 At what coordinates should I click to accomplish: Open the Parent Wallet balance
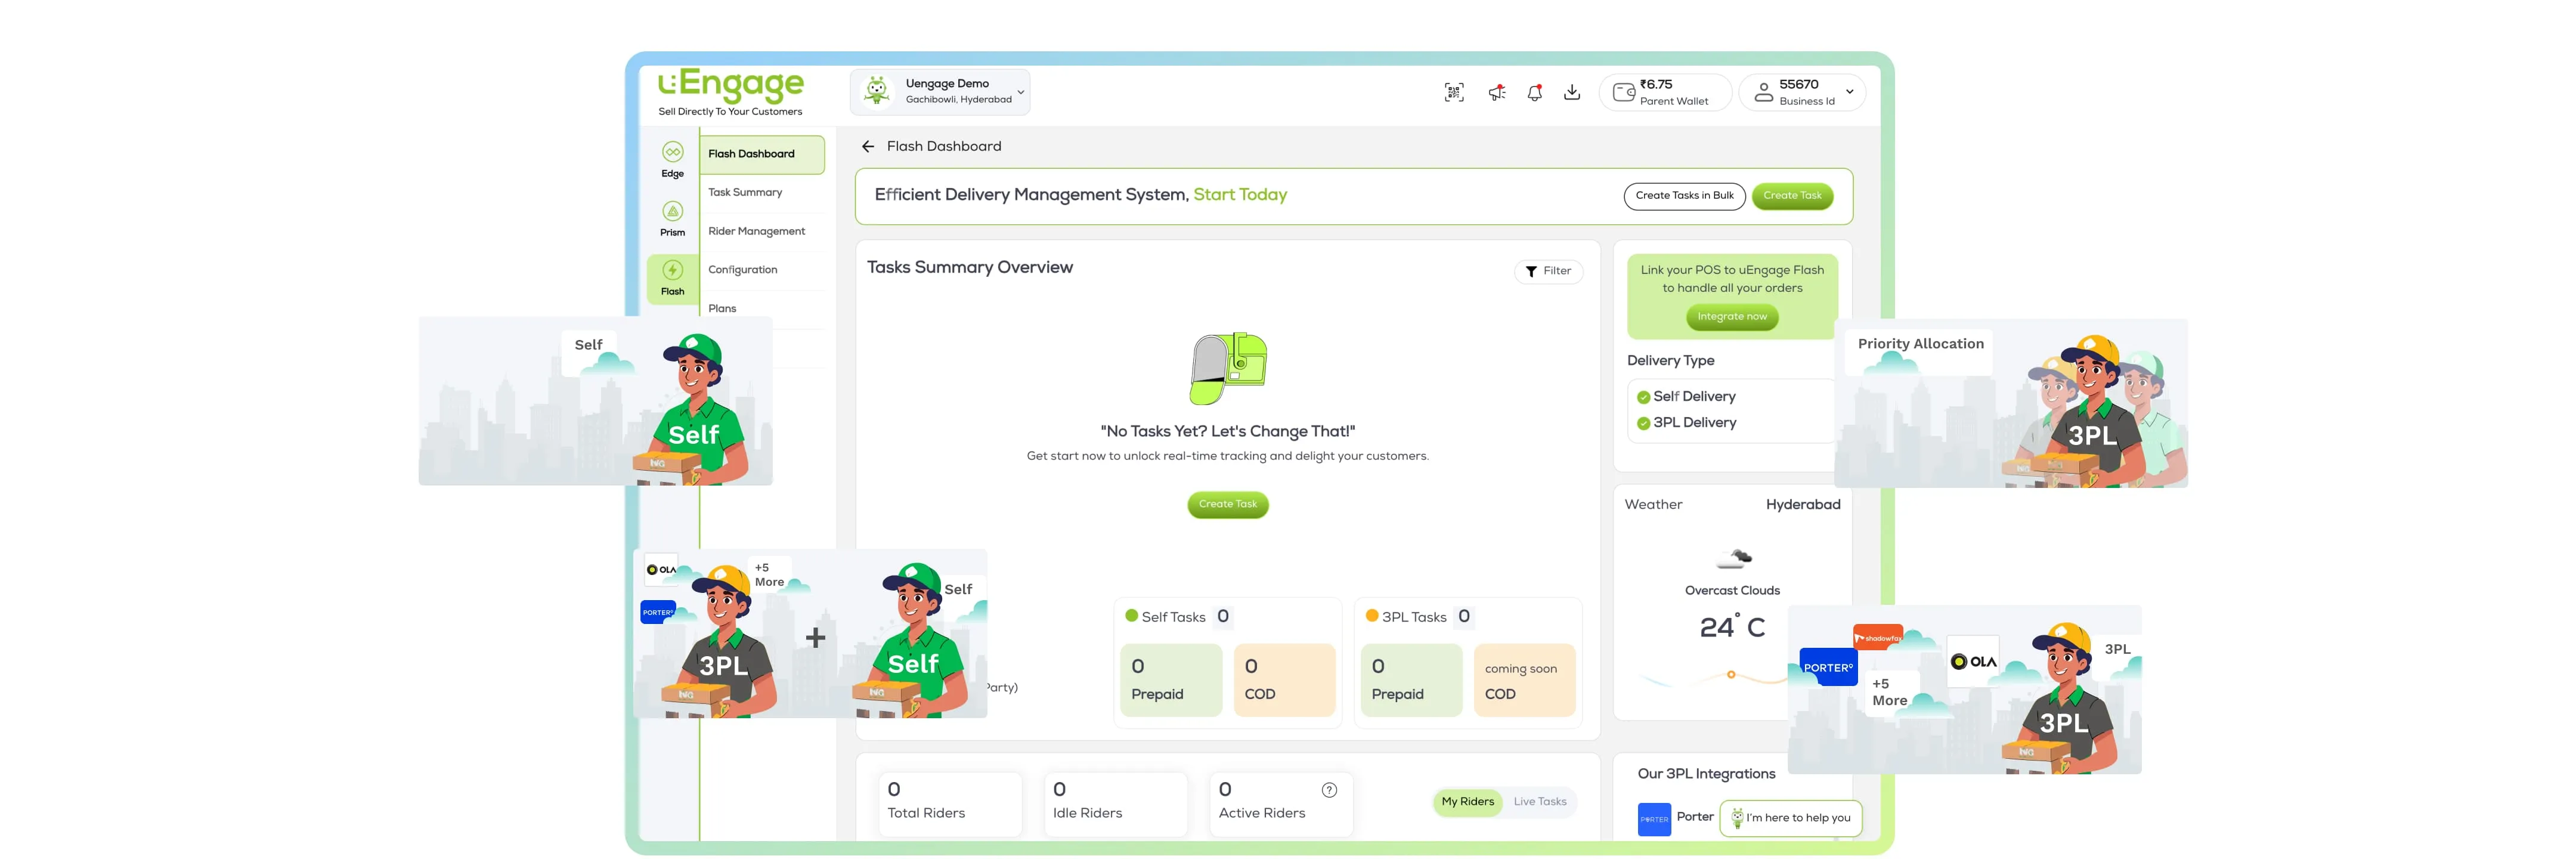(x=1664, y=92)
